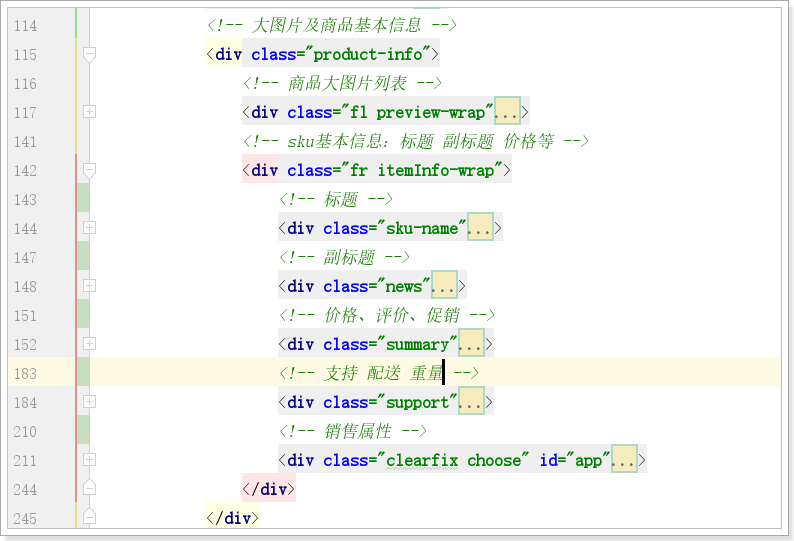Screen dimensions: 794x541
Task: Click the "product-info" class value
Action: (x=371, y=54)
